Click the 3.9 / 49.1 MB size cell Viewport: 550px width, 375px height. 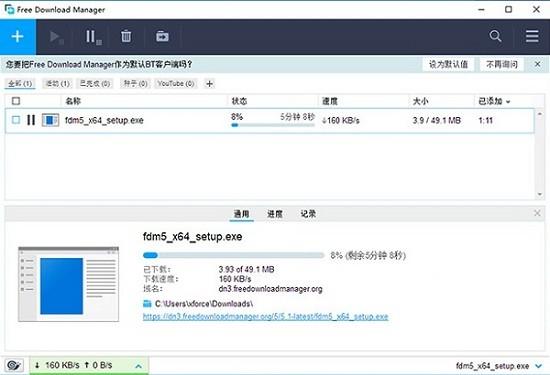point(437,120)
